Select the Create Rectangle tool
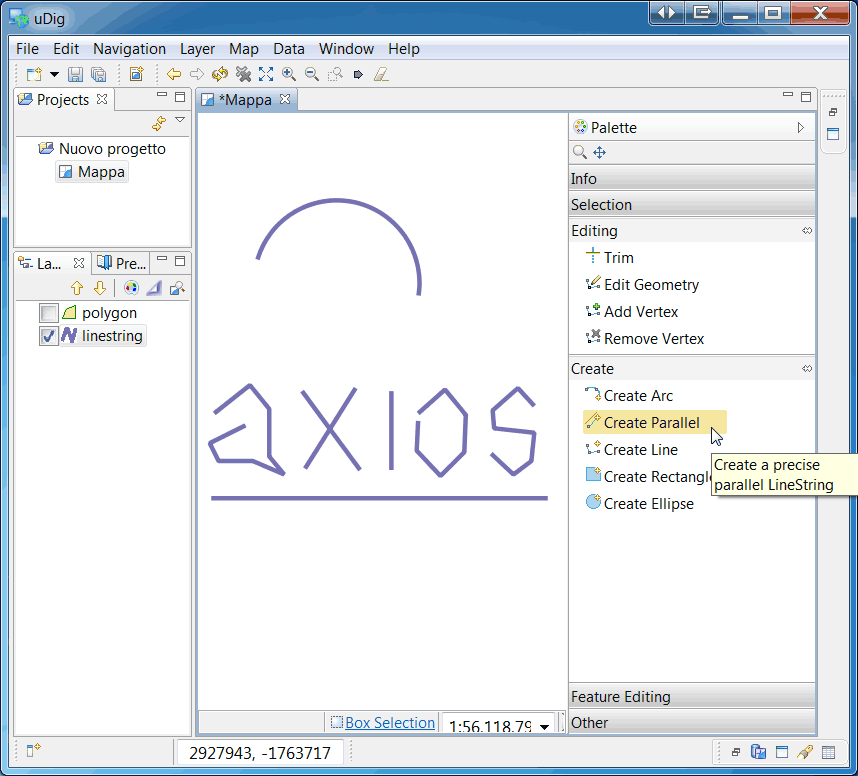 tap(647, 477)
